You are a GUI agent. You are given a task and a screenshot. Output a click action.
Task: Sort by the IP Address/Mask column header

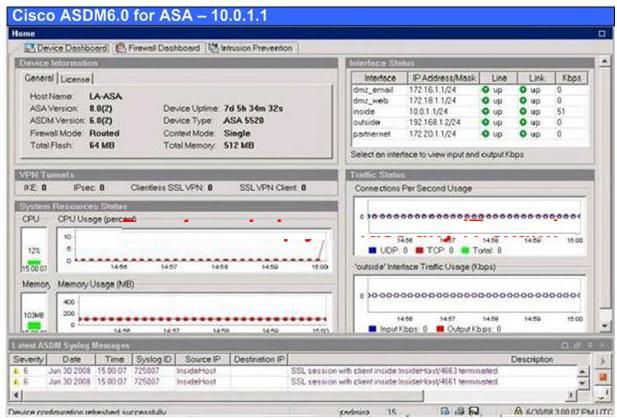pyautogui.click(x=443, y=78)
